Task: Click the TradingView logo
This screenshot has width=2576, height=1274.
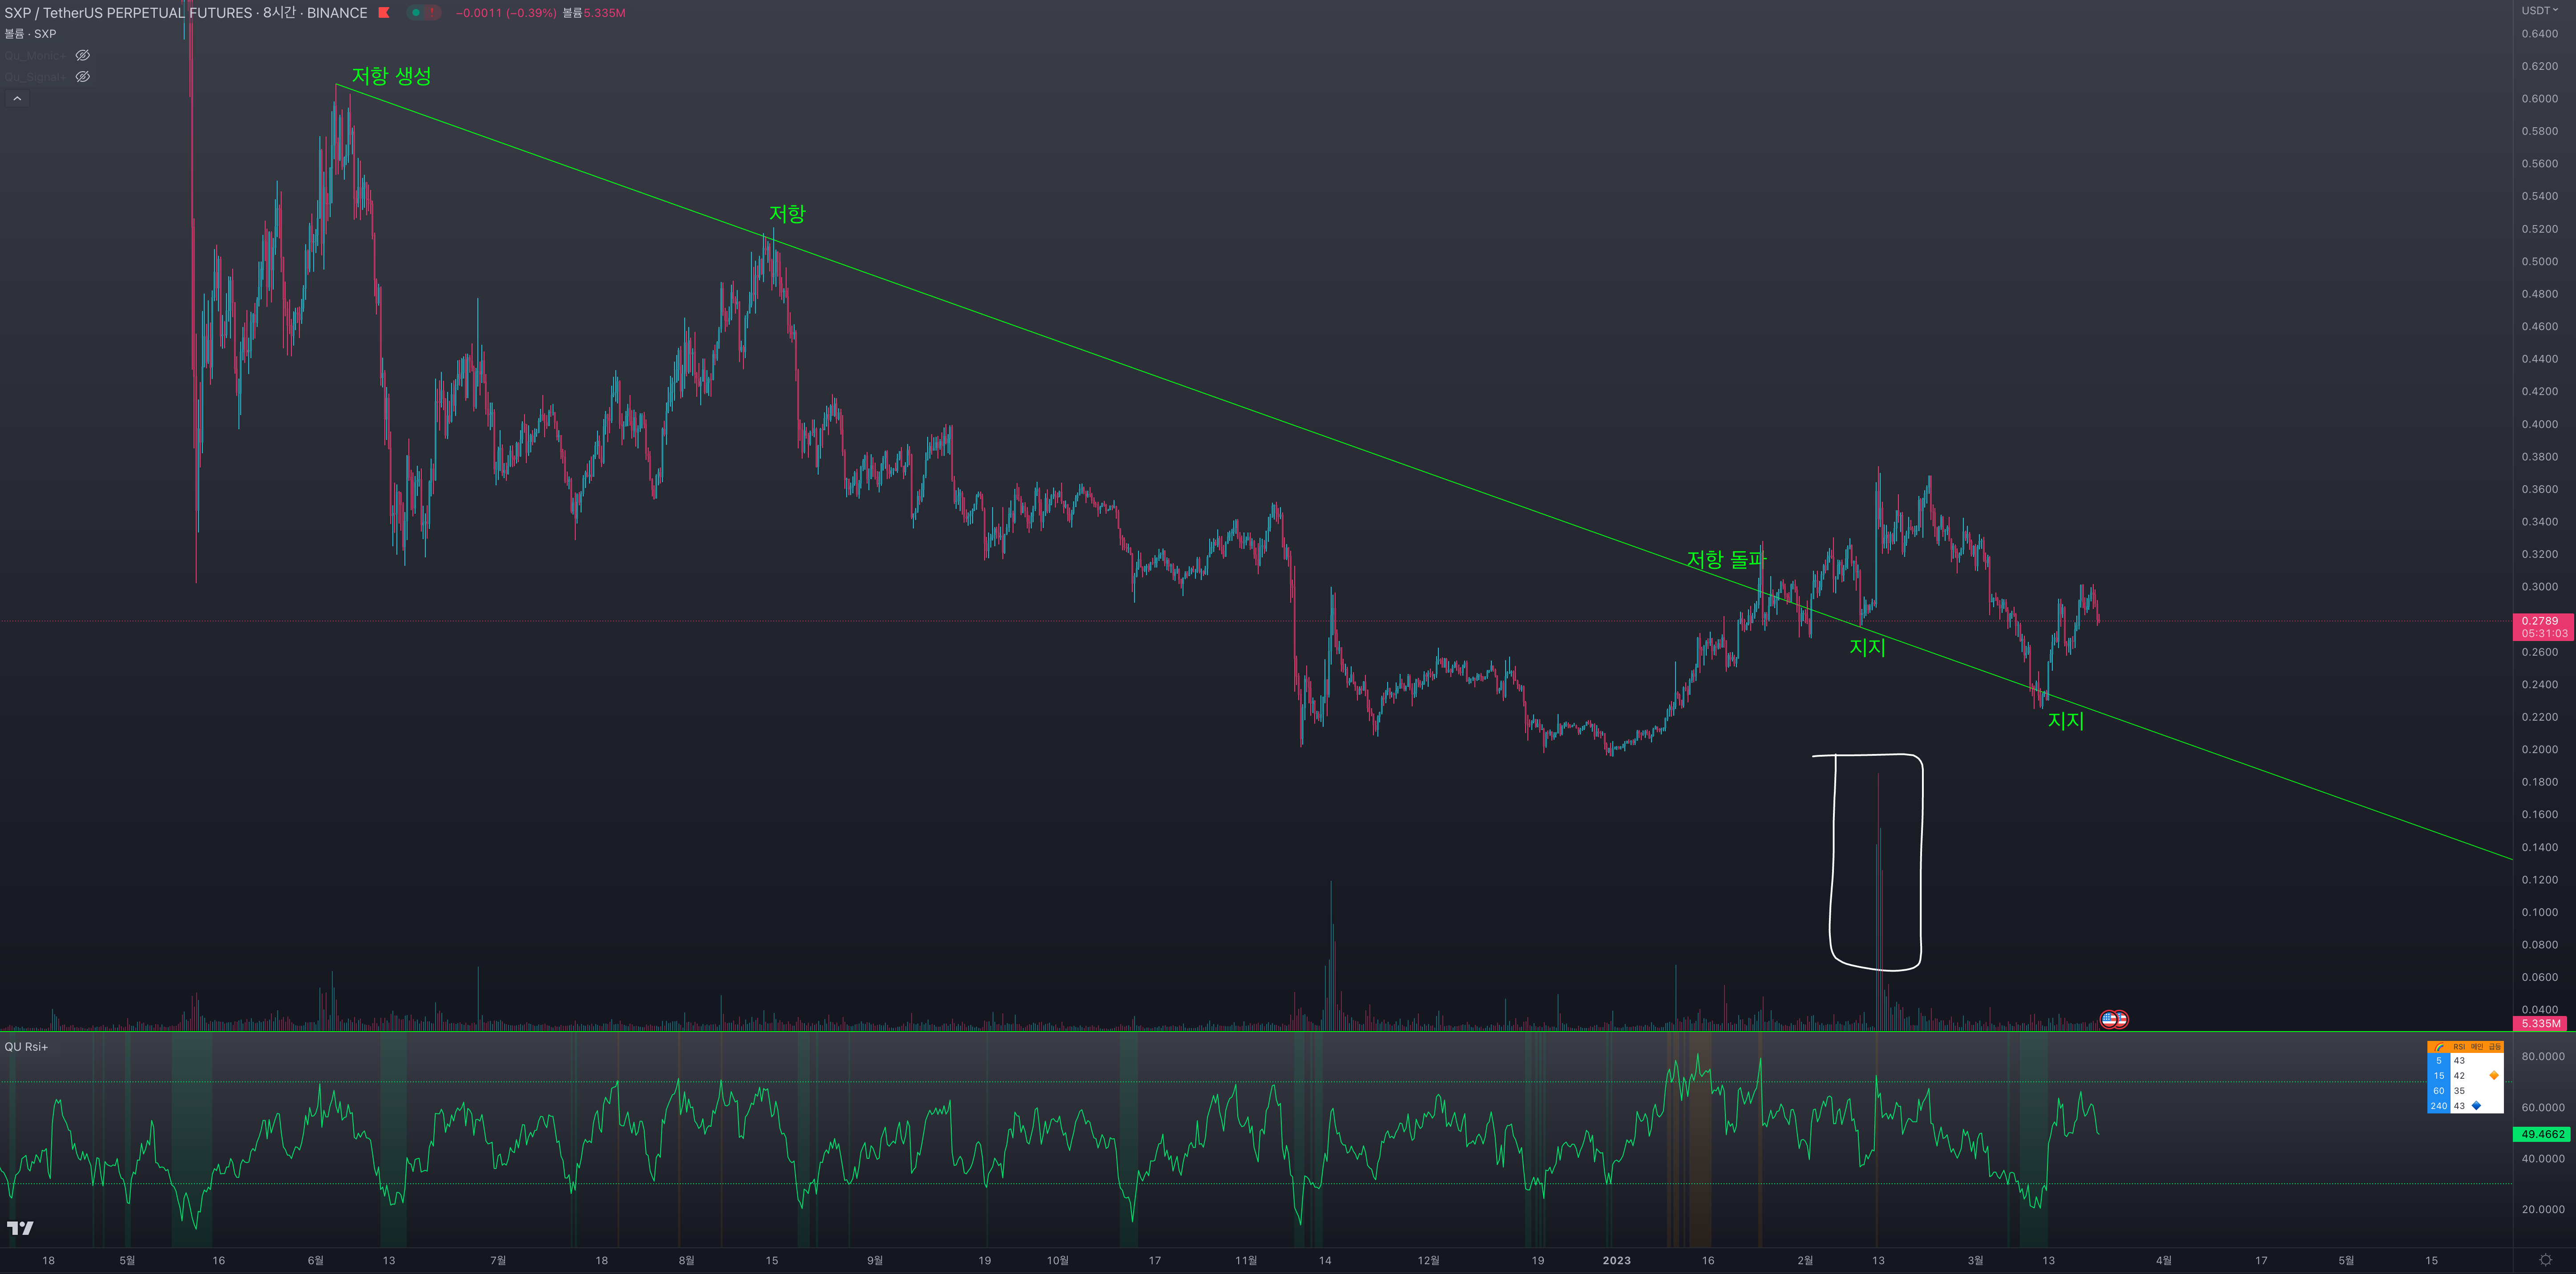Action: 20,1228
